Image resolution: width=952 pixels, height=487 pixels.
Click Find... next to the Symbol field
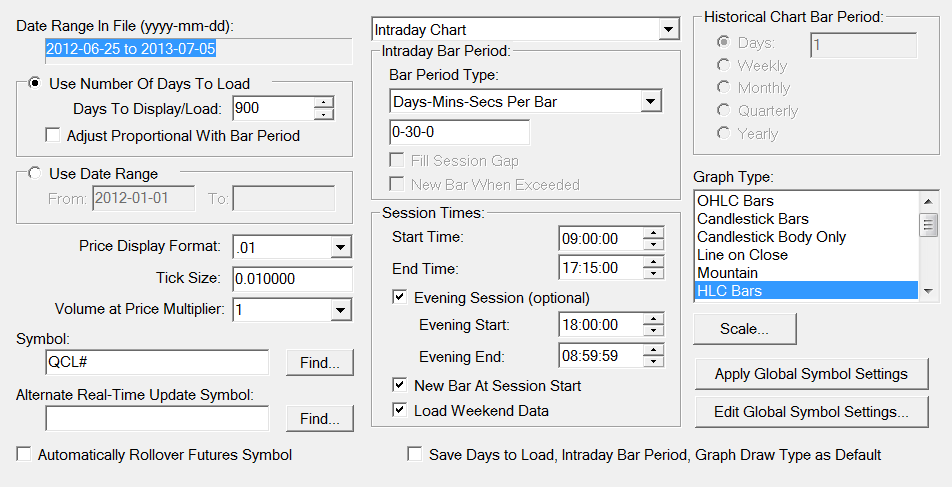[319, 362]
